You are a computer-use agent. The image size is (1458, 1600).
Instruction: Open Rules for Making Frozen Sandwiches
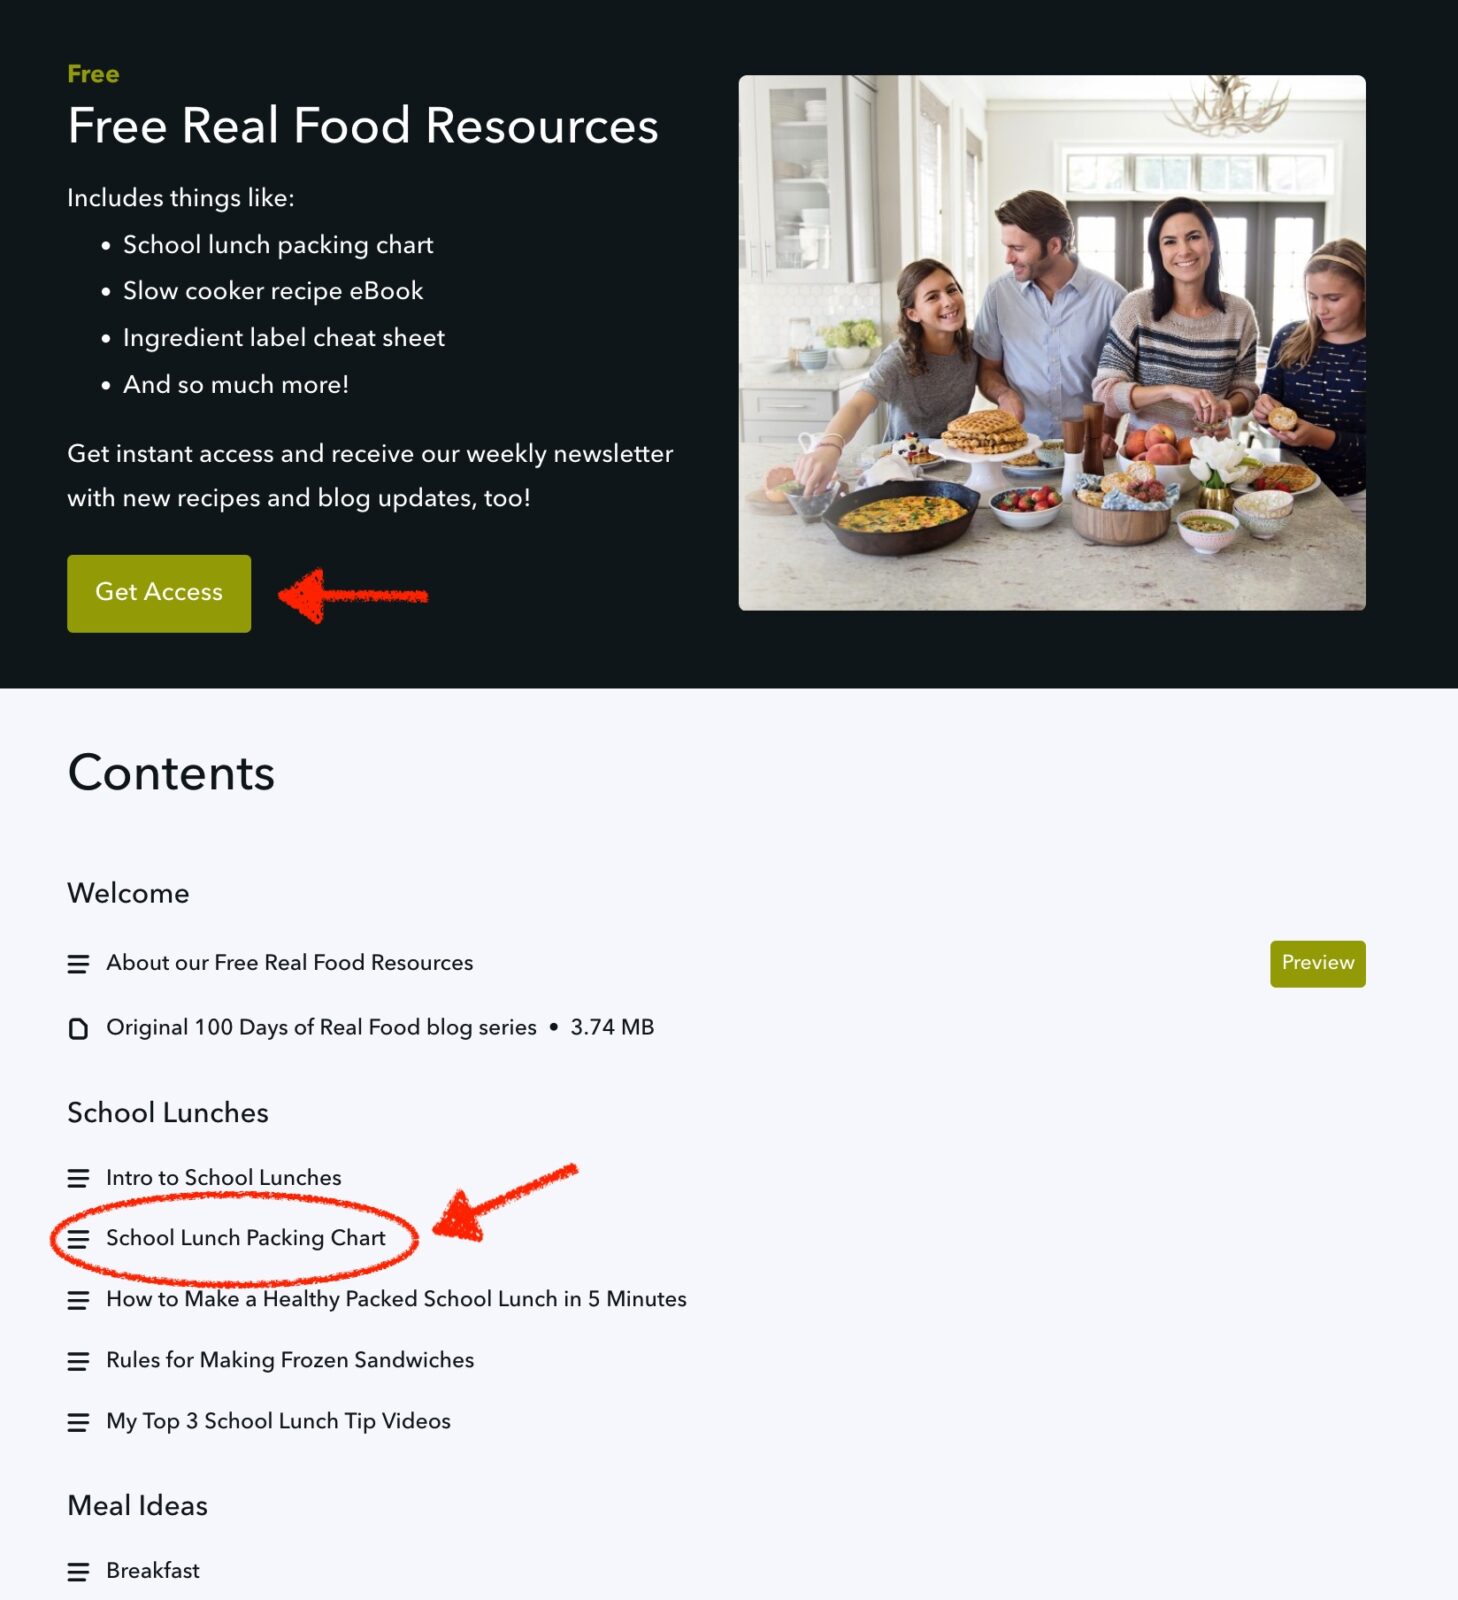pos(290,1360)
